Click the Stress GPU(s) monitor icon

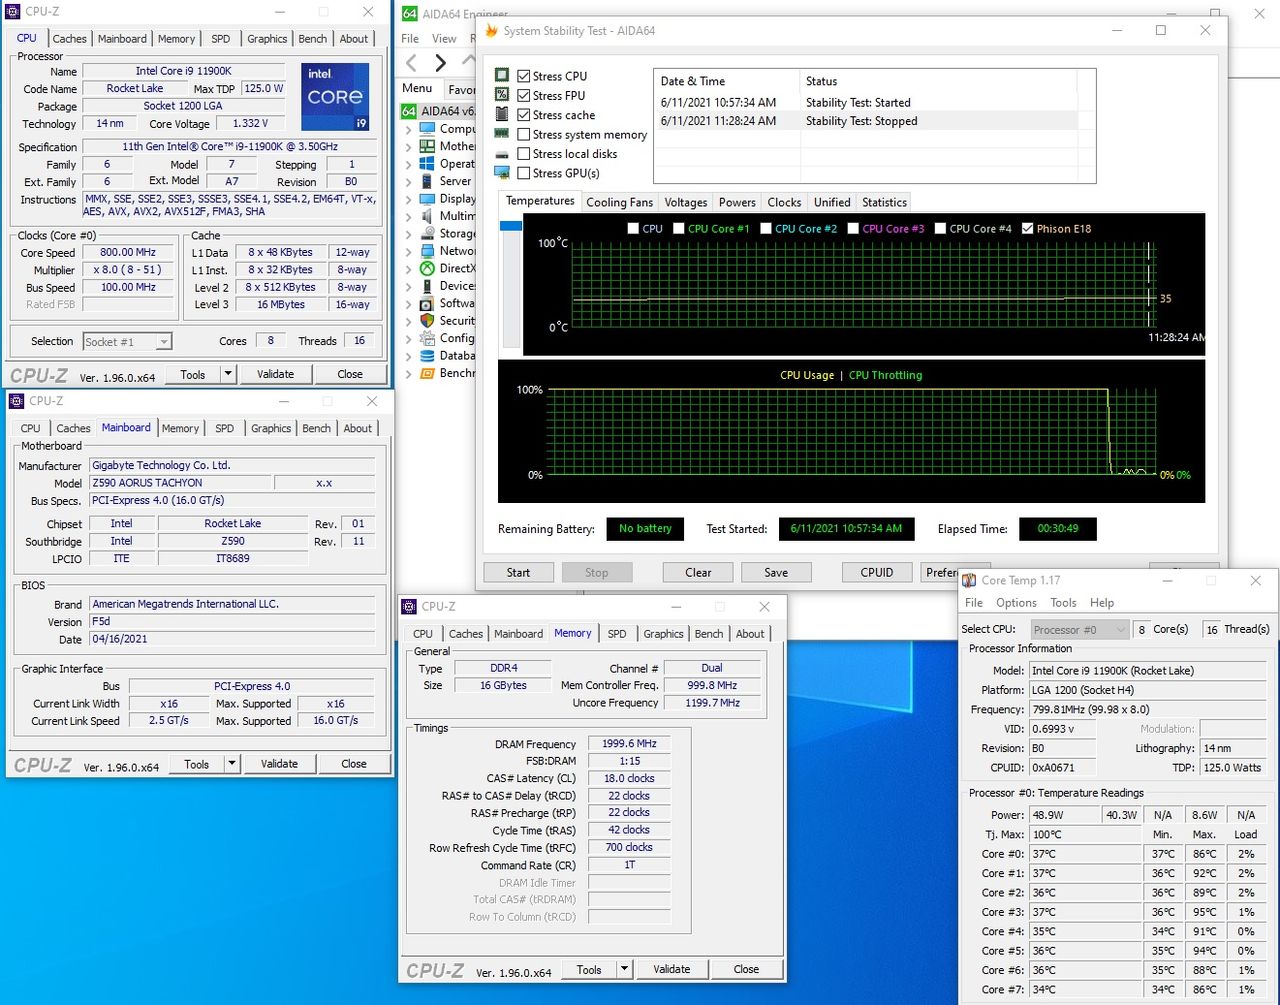tap(502, 173)
